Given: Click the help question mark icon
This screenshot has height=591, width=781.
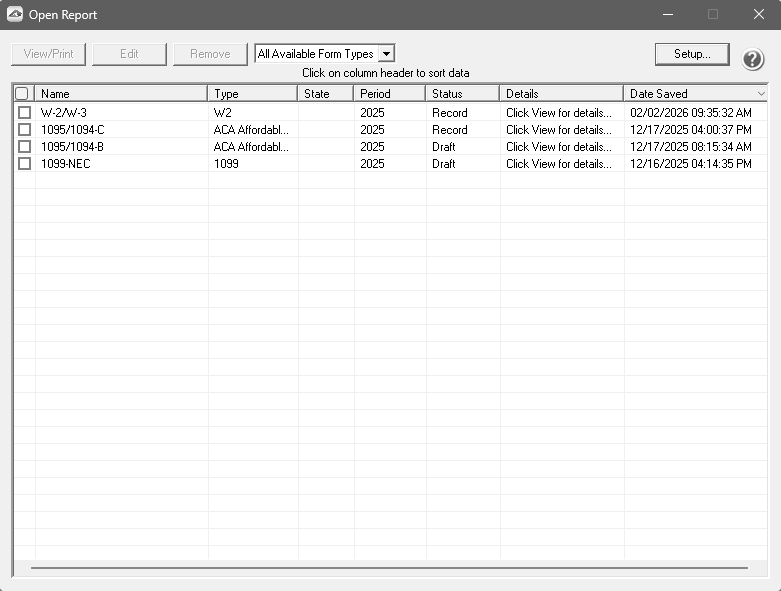Looking at the screenshot, I should 753,59.
